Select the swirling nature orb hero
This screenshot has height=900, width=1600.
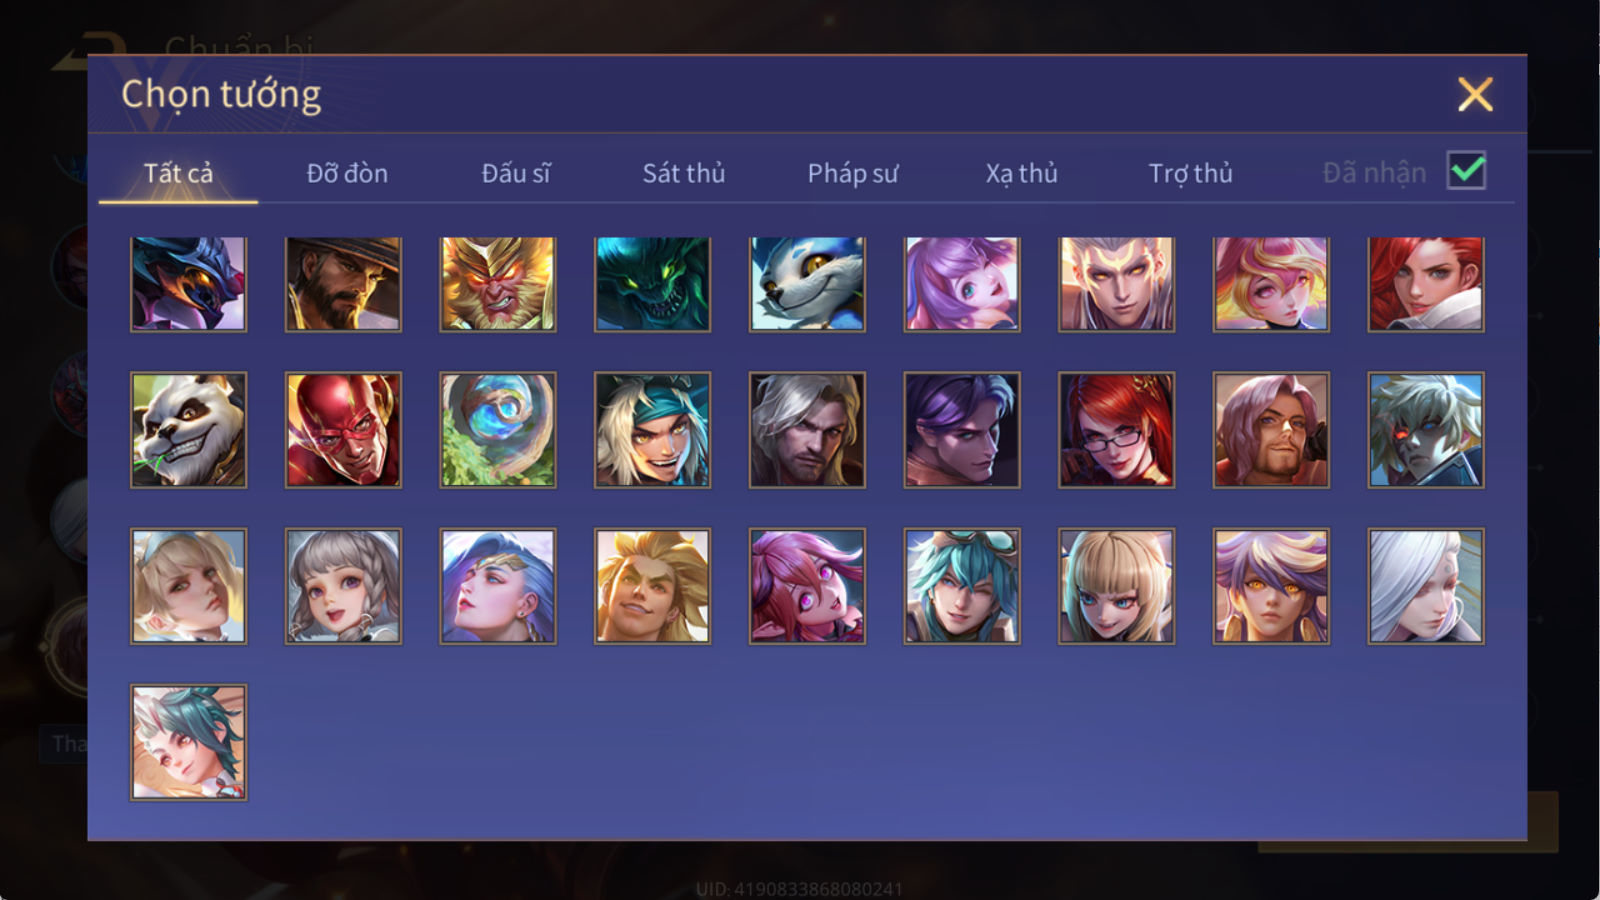pyautogui.click(x=498, y=430)
